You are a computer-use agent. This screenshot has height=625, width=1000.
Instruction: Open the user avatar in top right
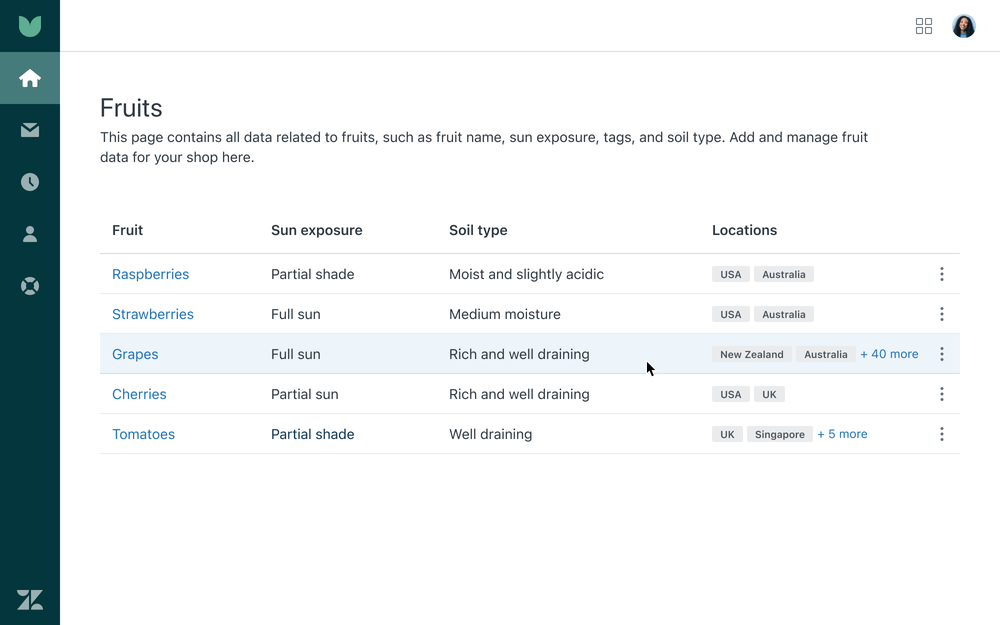click(x=964, y=26)
